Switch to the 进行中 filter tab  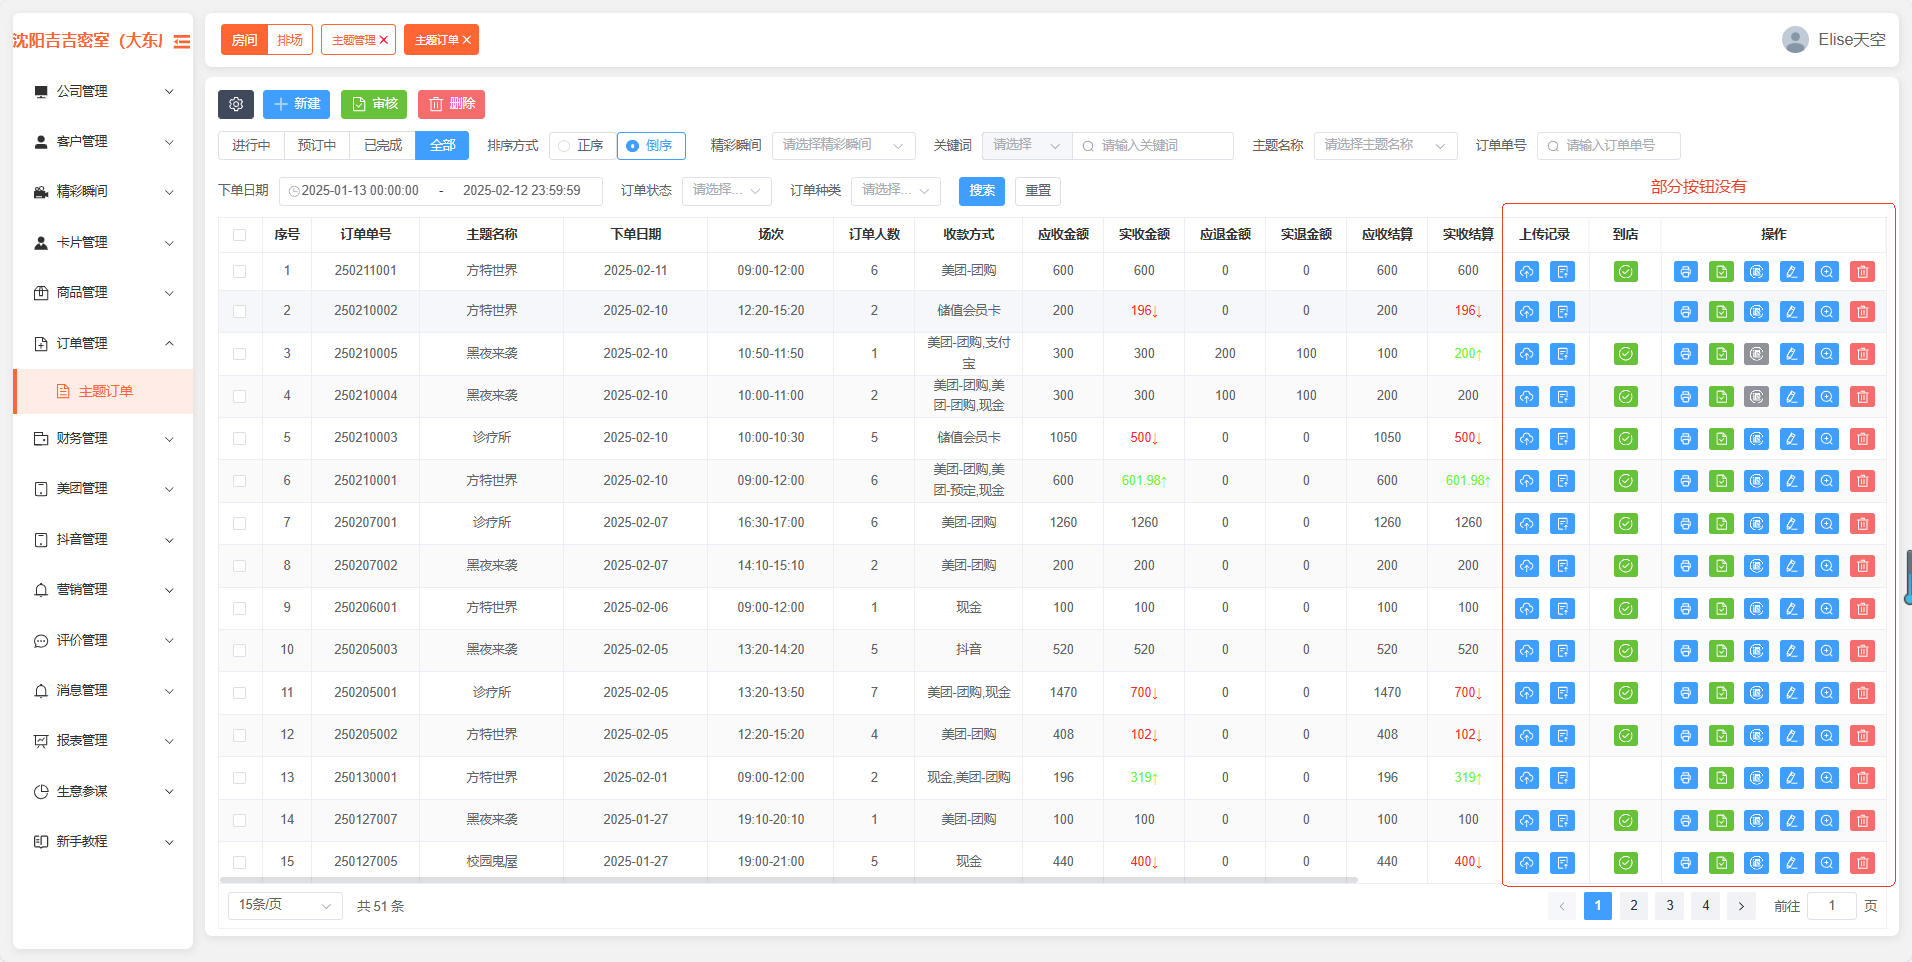click(x=251, y=146)
